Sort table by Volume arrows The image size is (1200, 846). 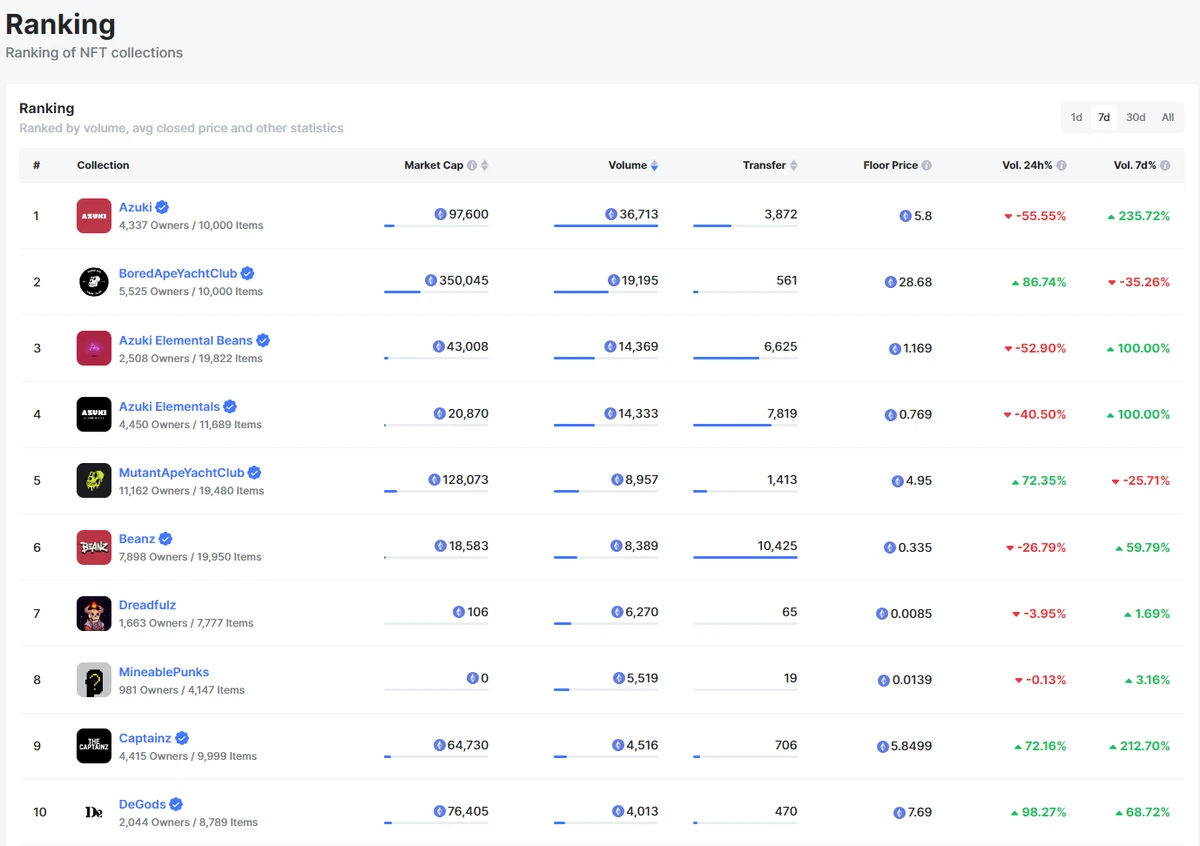654,166
